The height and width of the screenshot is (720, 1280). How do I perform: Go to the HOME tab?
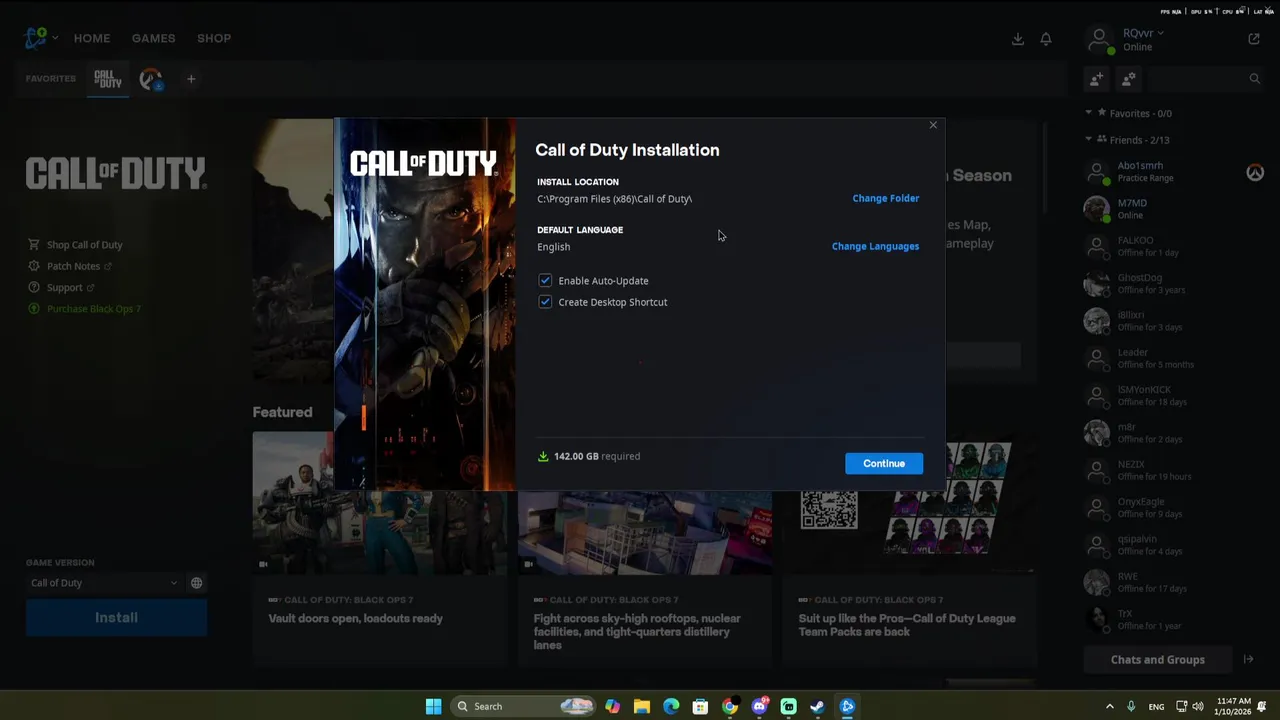[92, 38]
